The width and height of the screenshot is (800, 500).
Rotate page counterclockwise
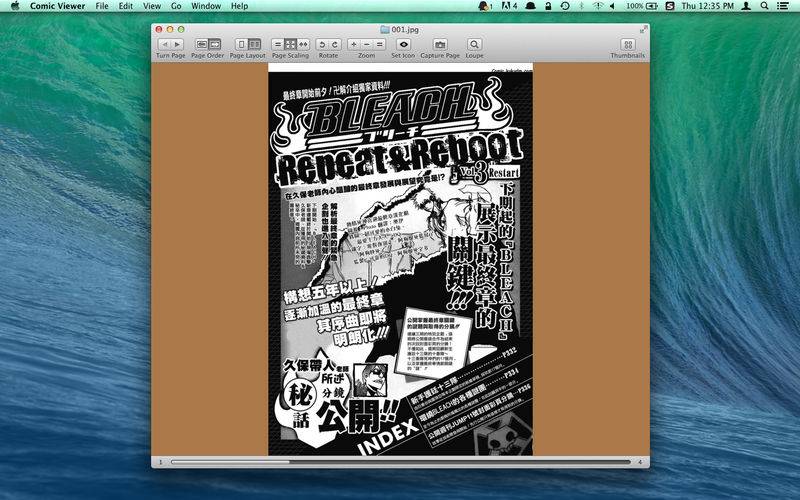(322, 44)
